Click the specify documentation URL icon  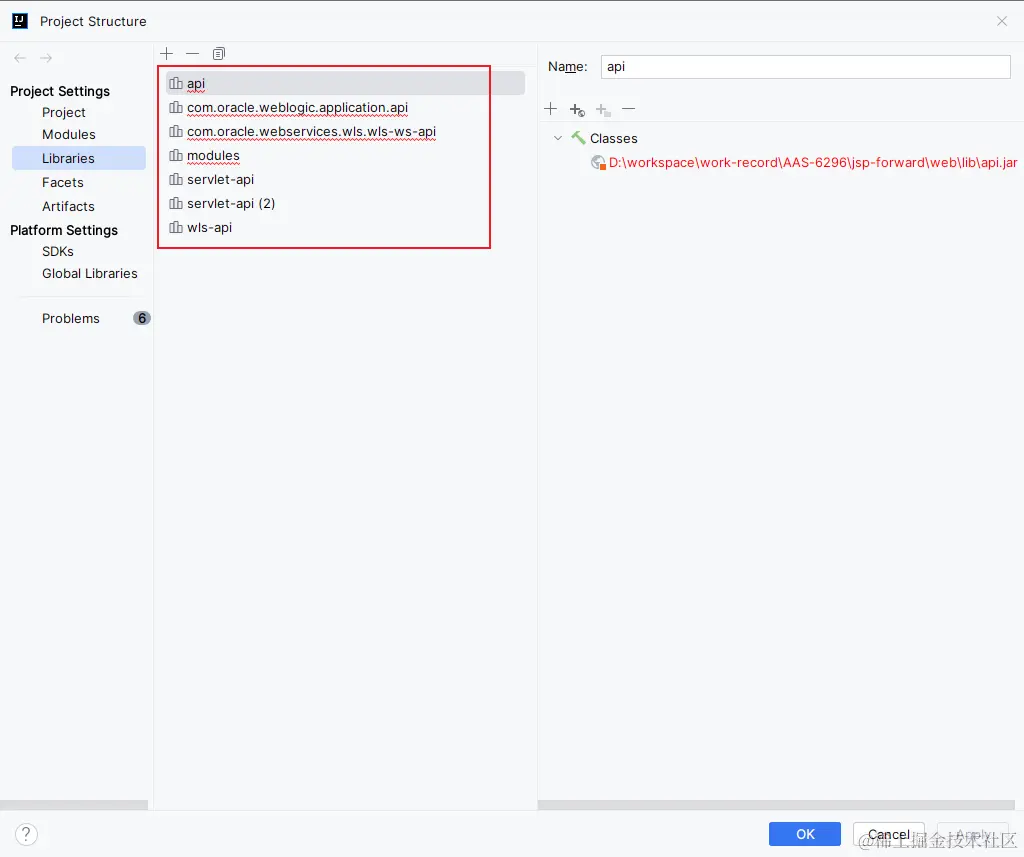(x=577, y=109)
